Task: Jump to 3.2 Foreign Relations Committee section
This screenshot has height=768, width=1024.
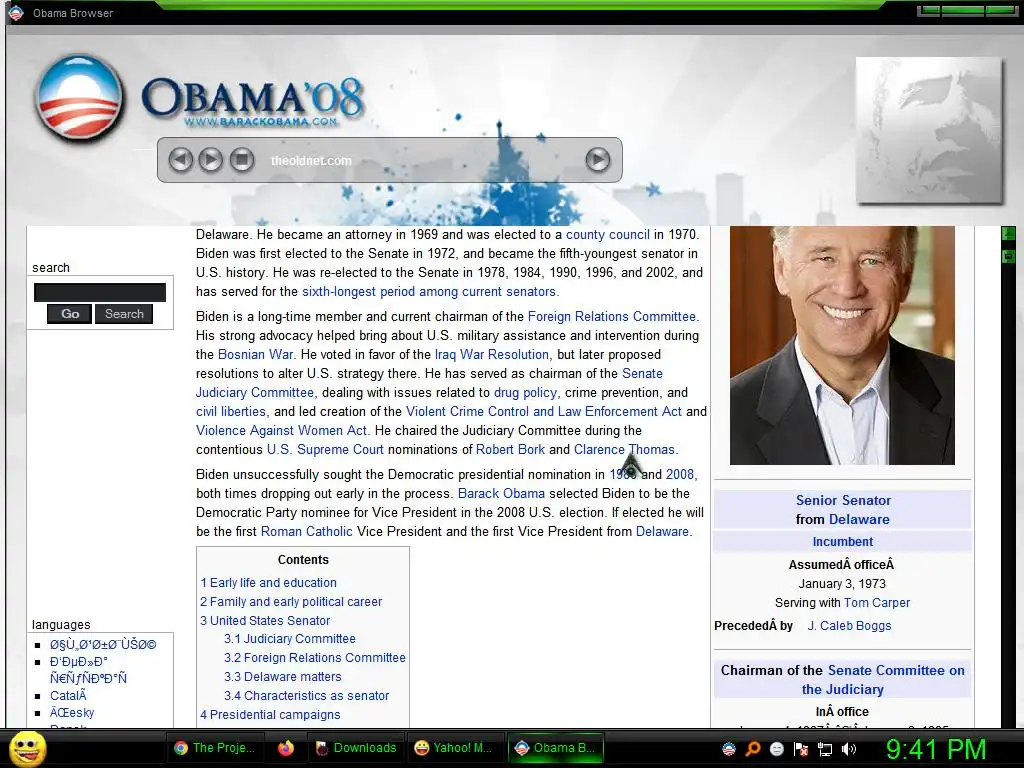Action: [x=314, y=658]
